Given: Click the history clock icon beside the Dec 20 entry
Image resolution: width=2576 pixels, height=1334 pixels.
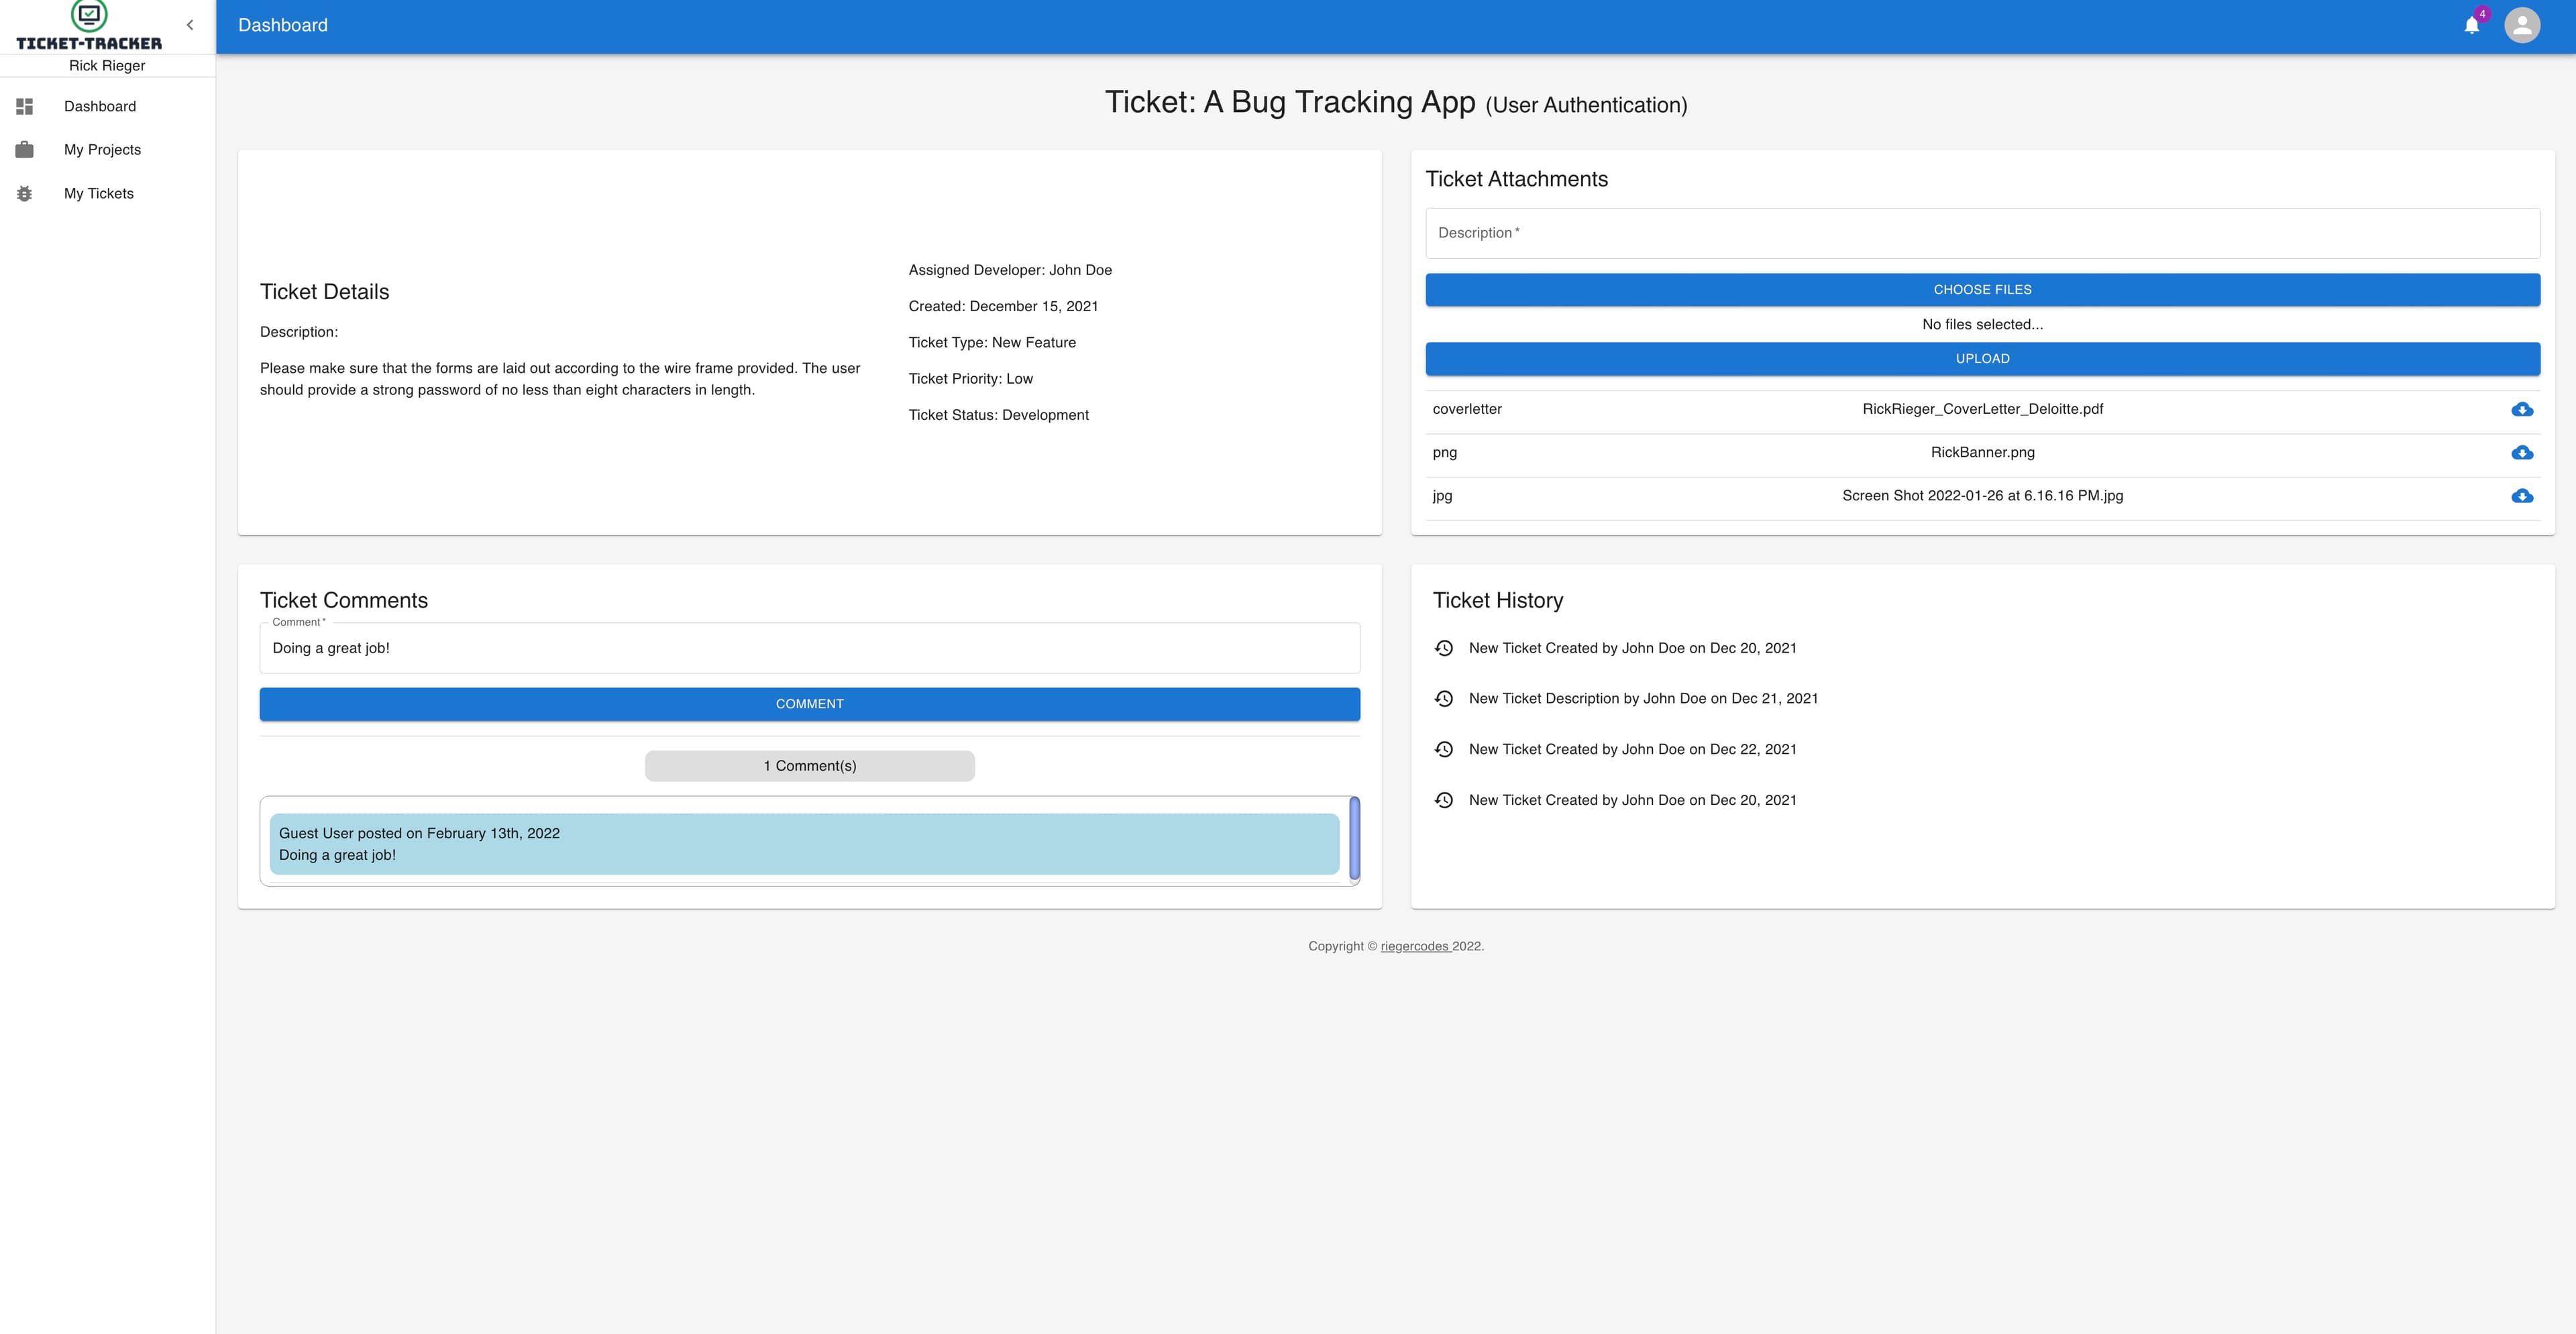Looking at the screenshot, I should (x=1443, y=648).
